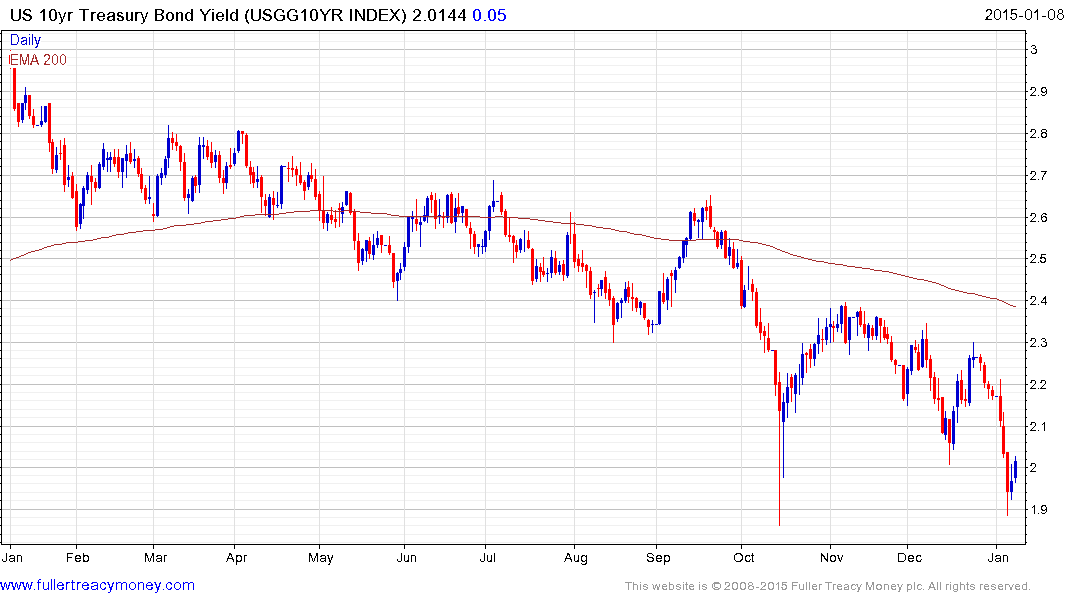Image resolution: width=1075 pixels, height=600 pixels.
Task: Click the 'May' month axis label
Action: (x=321, y=557)
